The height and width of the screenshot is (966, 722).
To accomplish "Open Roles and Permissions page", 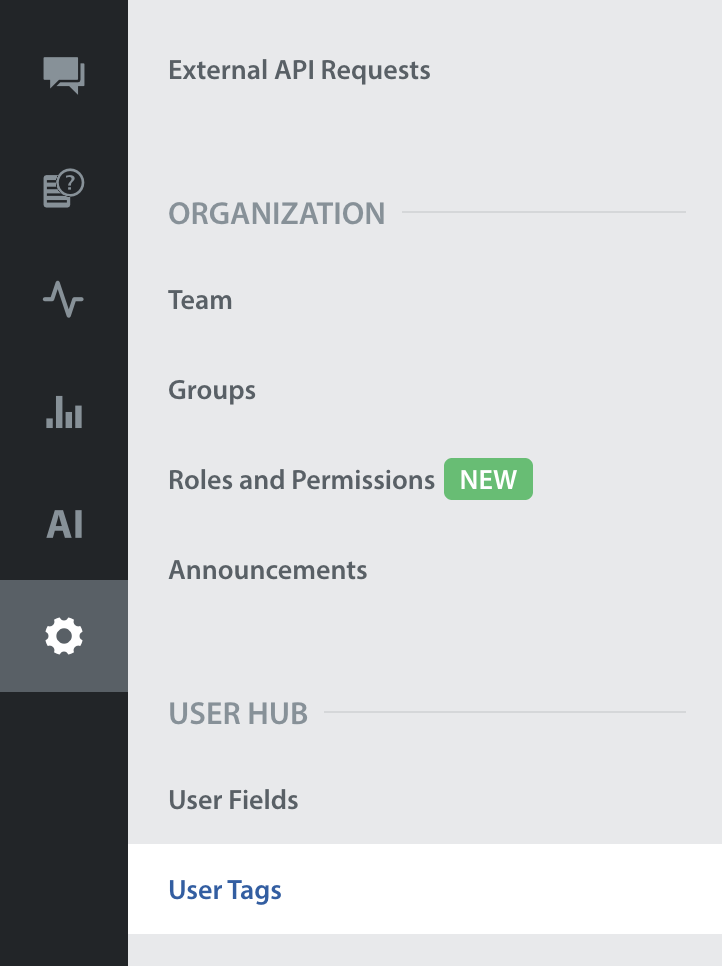I will click(x=301, y=480).
